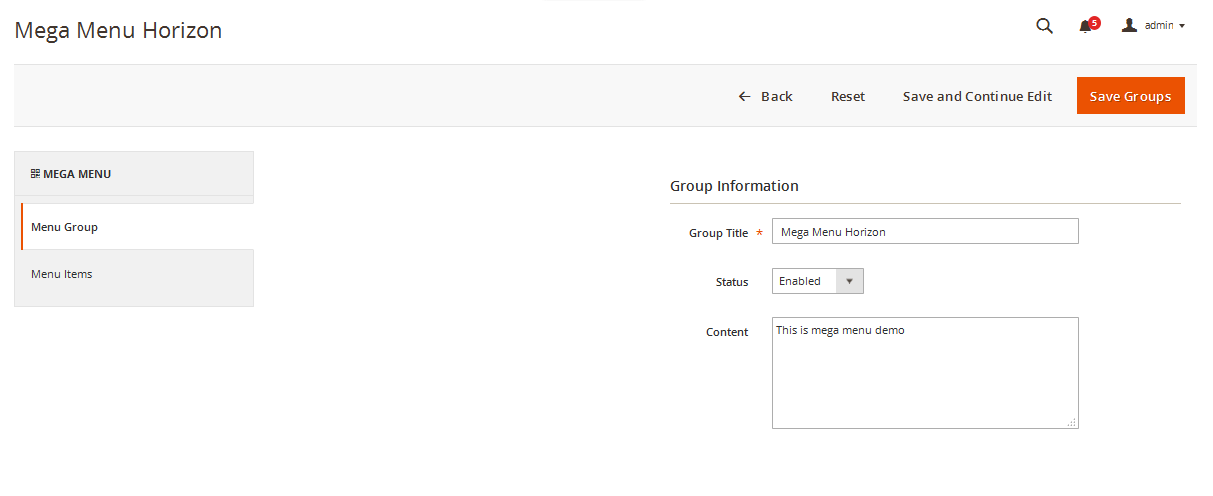Click Save and Continue Edit
This screenshot has width=1213, height=496.
[977, 96]
